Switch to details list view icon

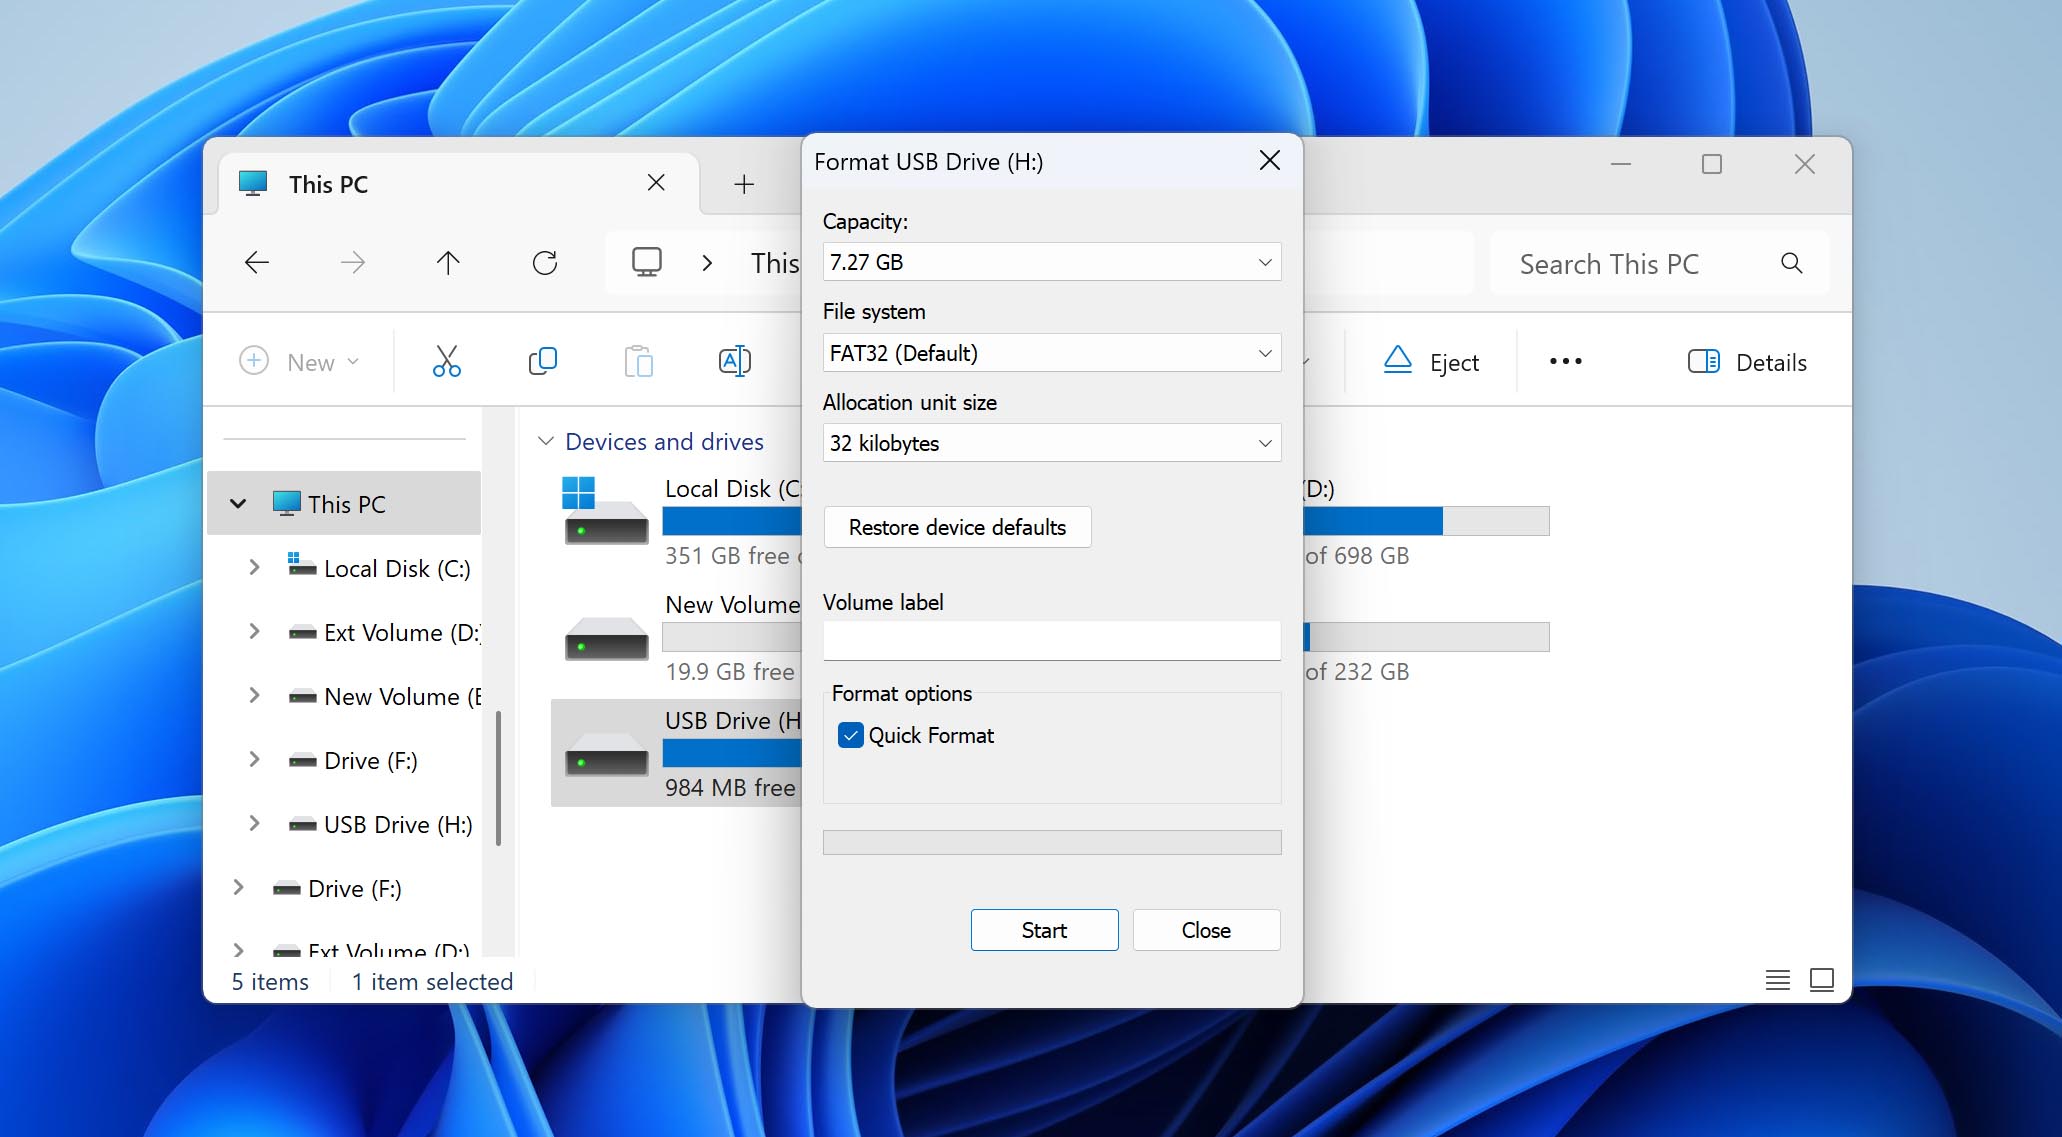[x=1778, y=980]
